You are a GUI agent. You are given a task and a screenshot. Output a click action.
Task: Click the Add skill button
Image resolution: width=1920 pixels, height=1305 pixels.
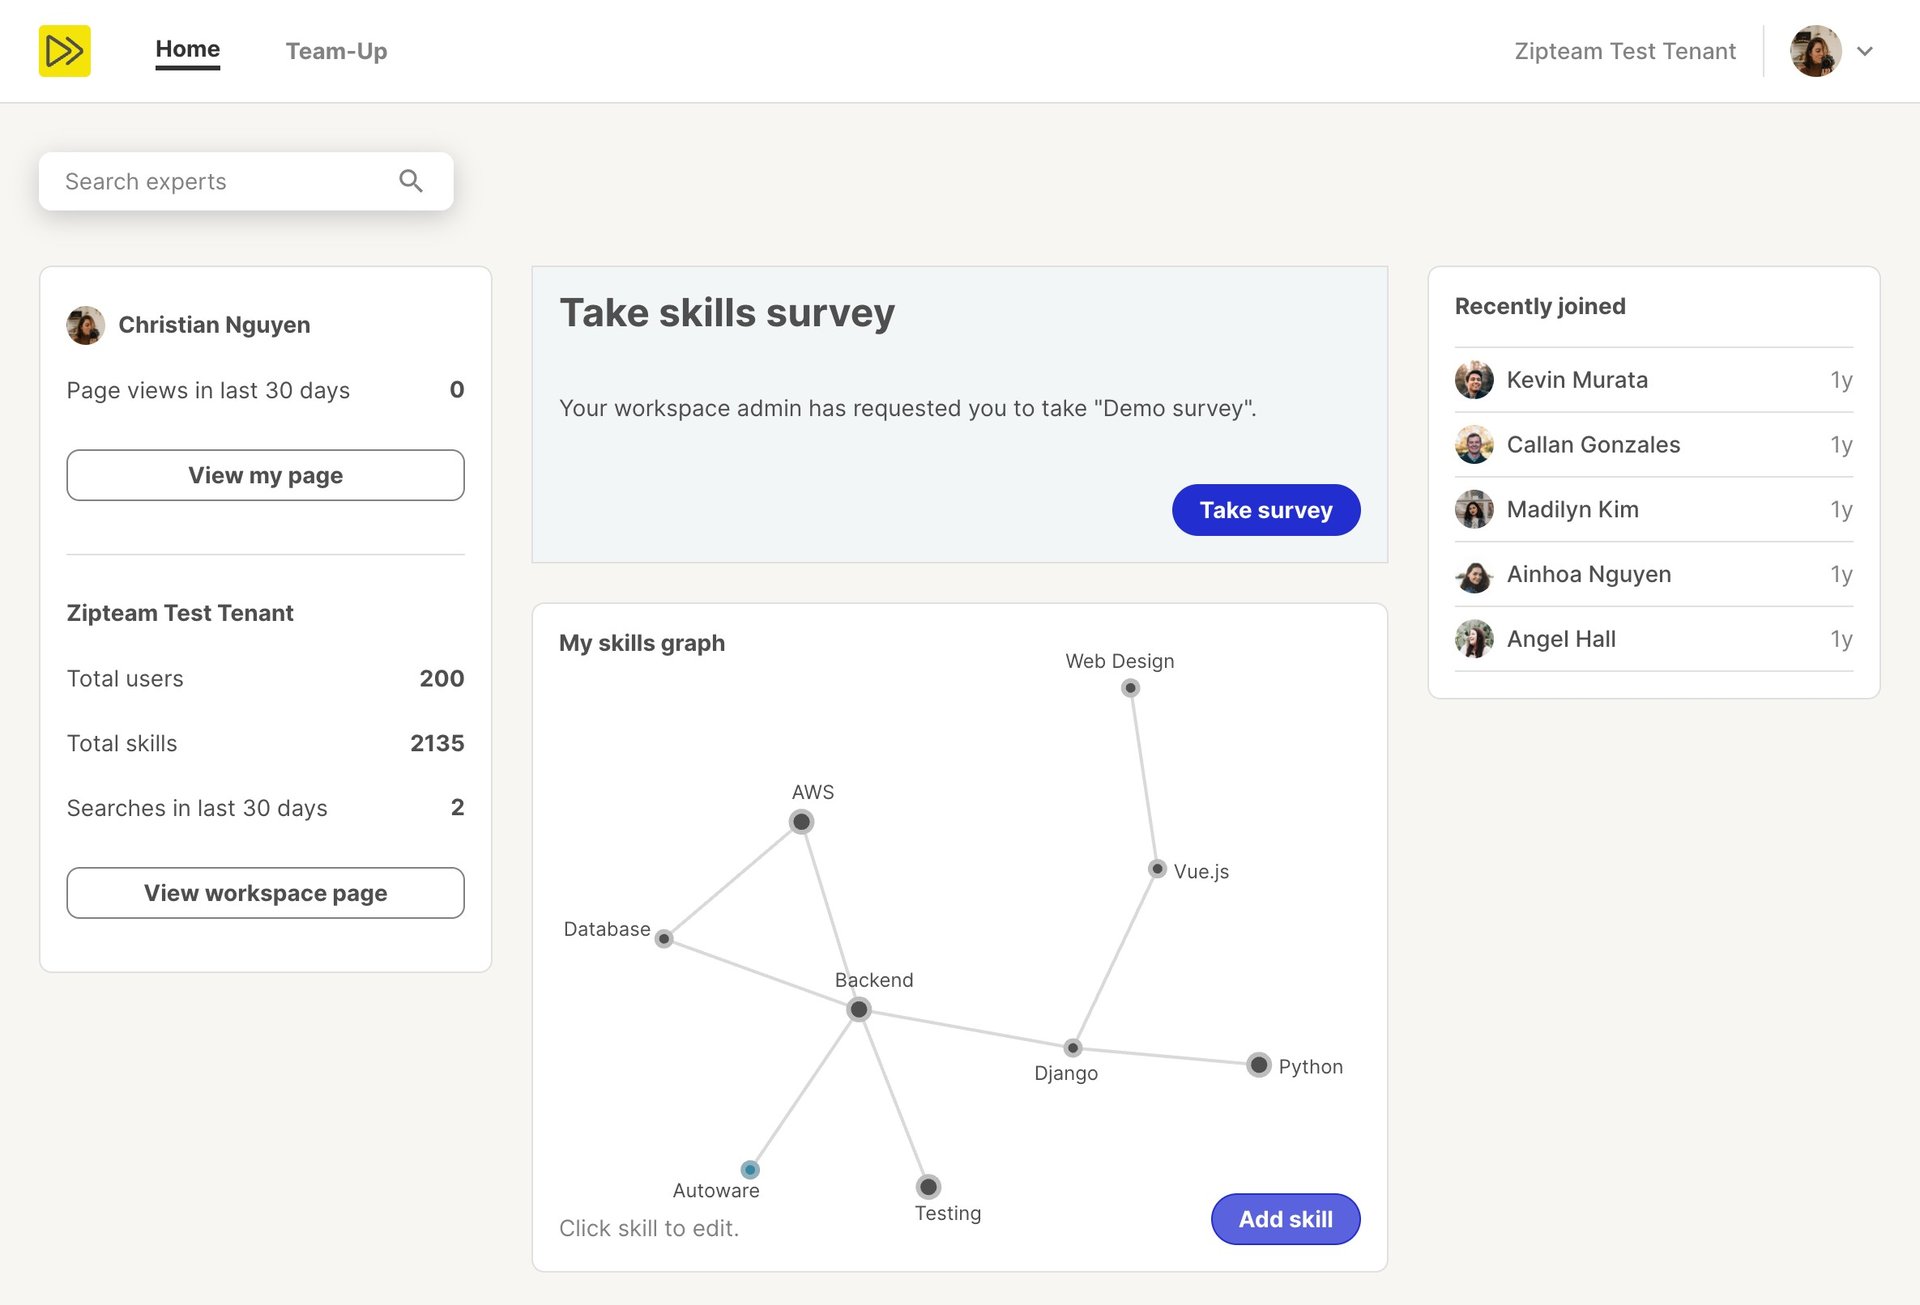point(1285,1219)
